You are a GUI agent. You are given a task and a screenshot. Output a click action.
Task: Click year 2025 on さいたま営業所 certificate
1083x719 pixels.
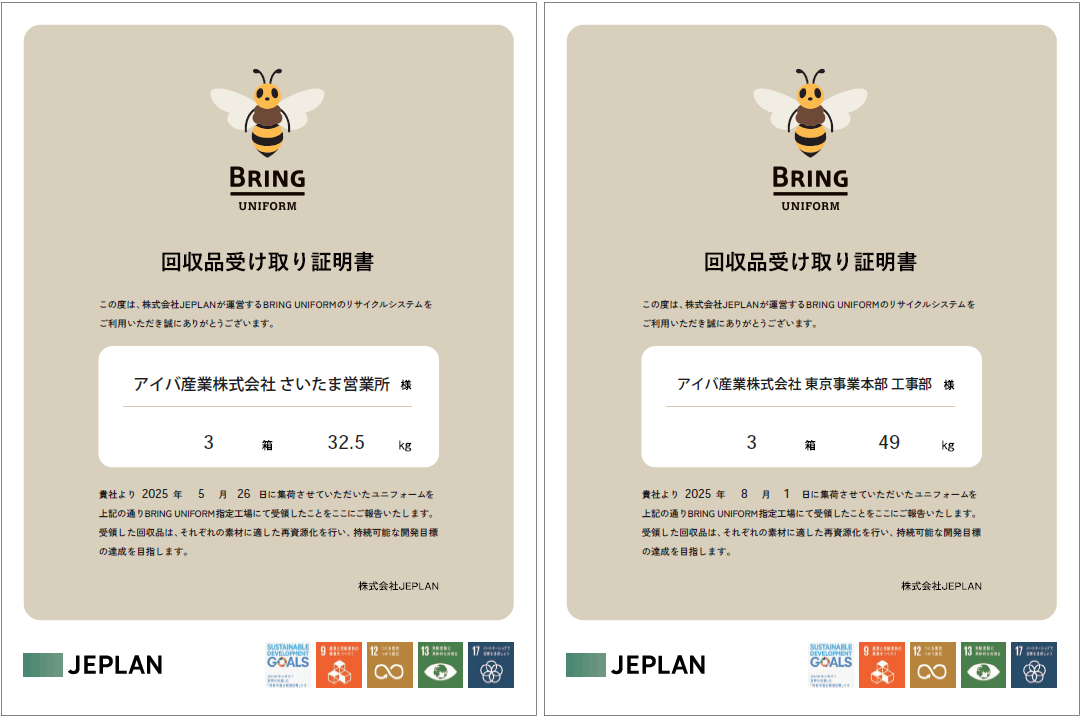(x=155, y=494)
